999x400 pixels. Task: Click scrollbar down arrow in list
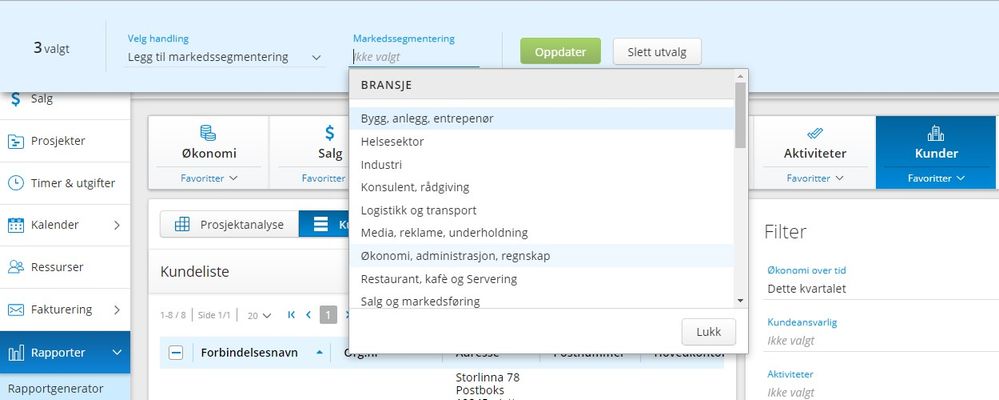(740, 301)
